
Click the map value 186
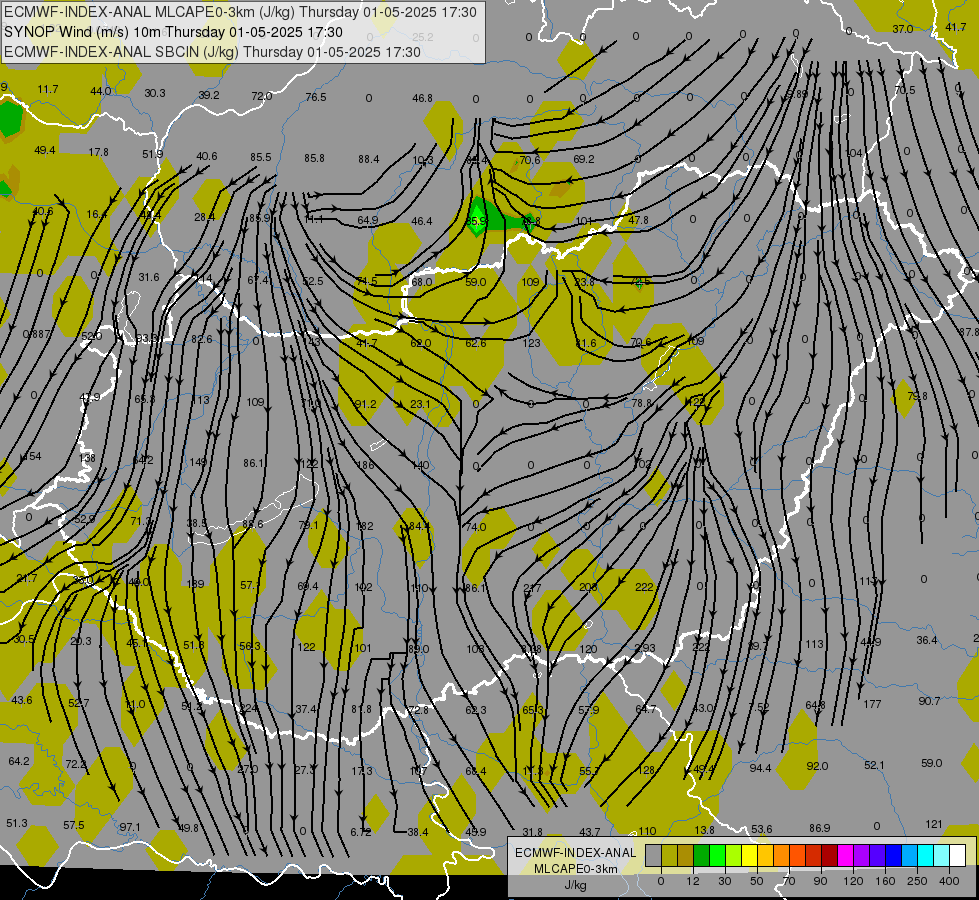pos(365,465)
